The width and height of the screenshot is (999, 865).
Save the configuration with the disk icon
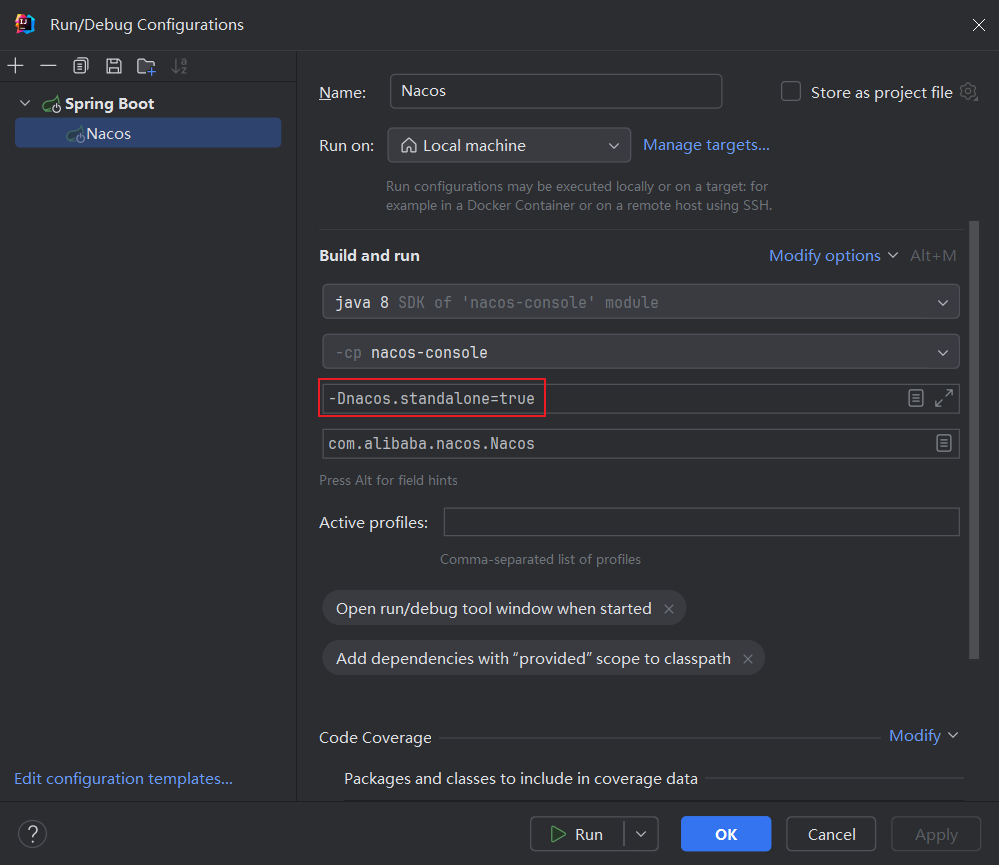point(114,66)
